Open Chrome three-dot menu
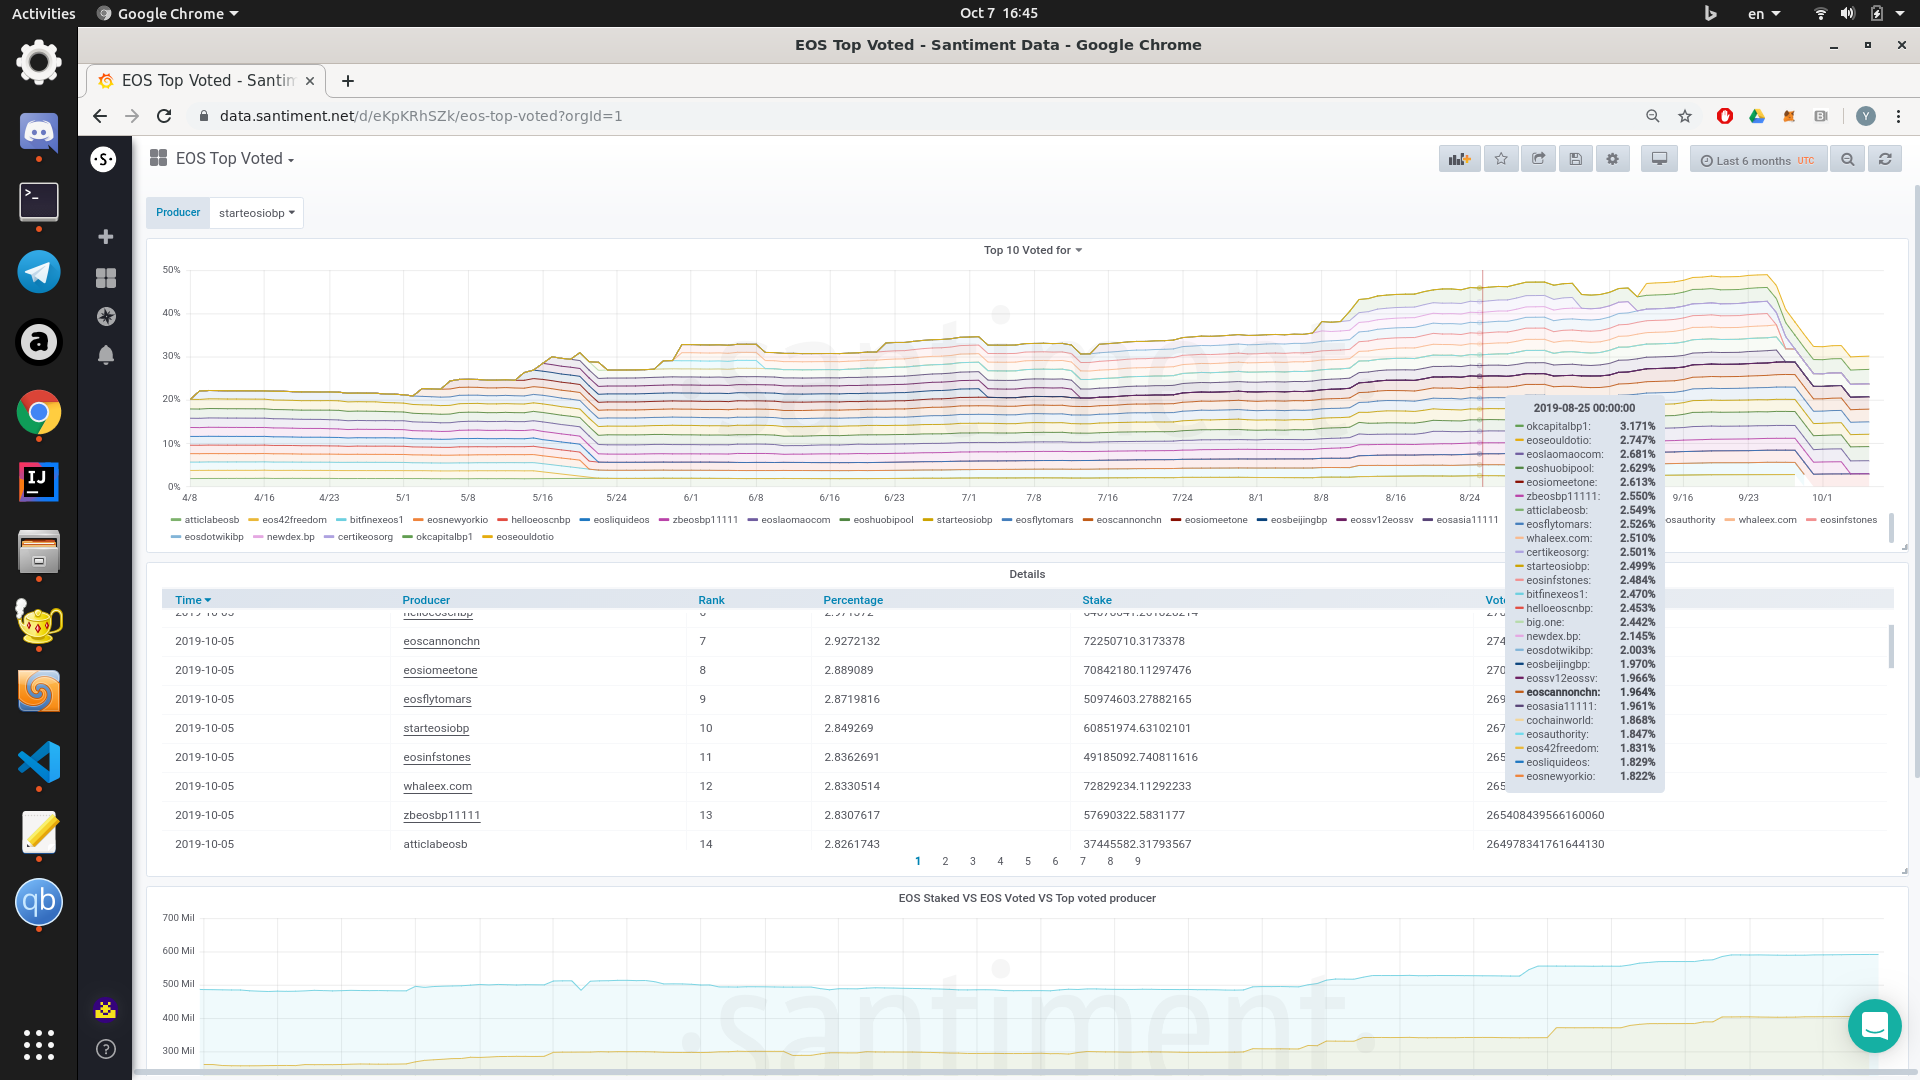This screenshot has width=1920, height=1080. pos(1898,116)
